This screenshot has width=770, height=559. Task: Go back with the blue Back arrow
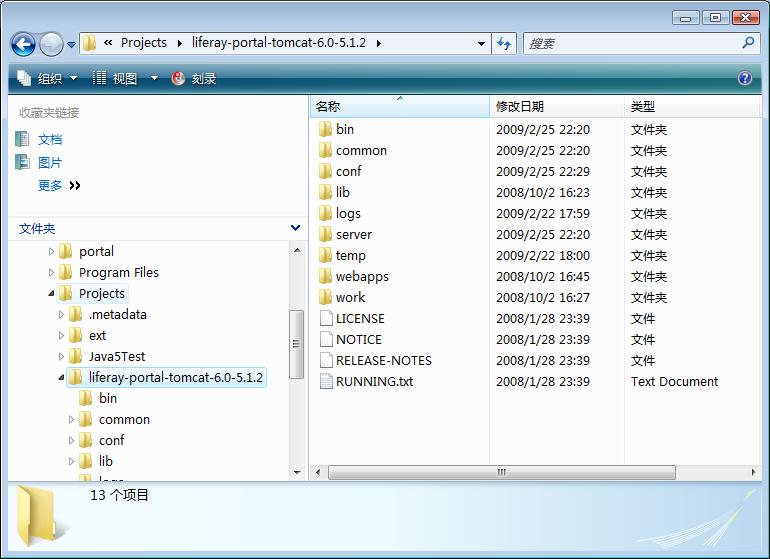23,44
